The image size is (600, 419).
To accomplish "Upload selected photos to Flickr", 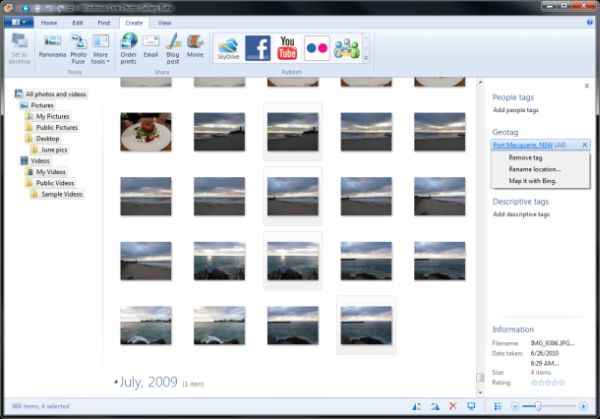I will (x=317, y=48).
